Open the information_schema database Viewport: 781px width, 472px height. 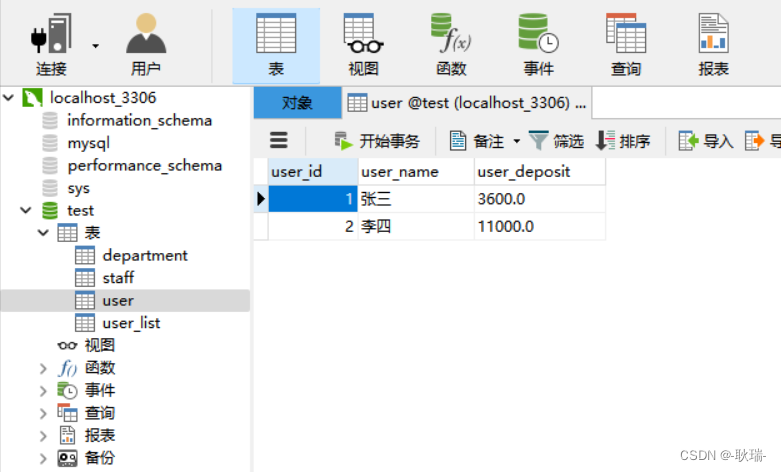[x=139, y=120]
